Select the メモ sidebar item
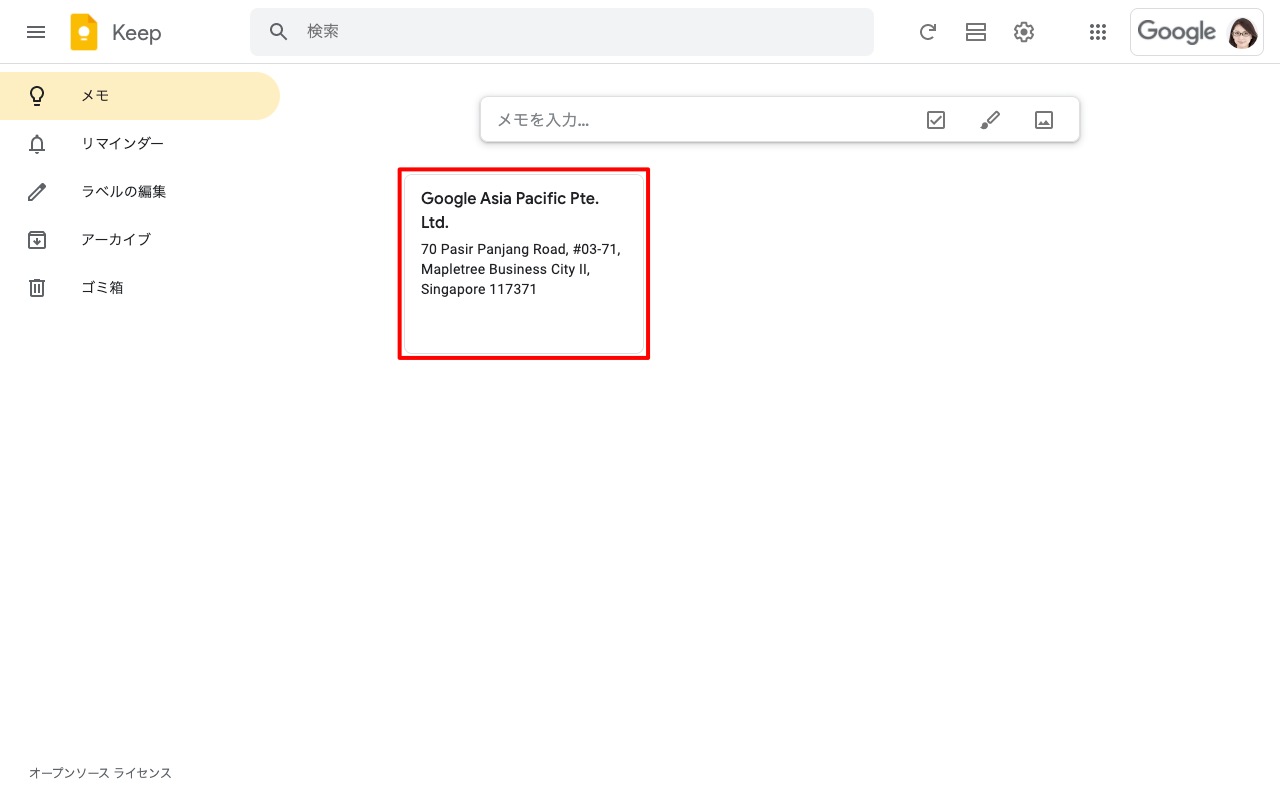1280x800 pixels. 140,96
